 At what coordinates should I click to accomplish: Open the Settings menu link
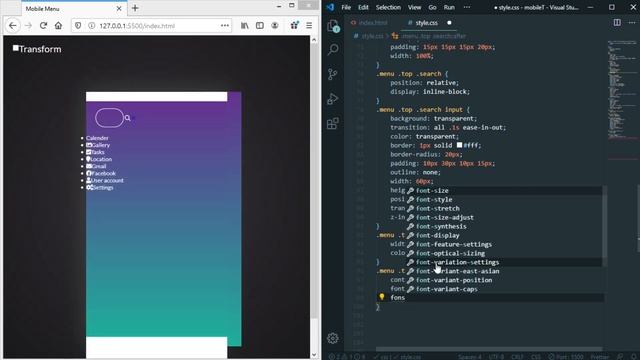pos(100,187)
